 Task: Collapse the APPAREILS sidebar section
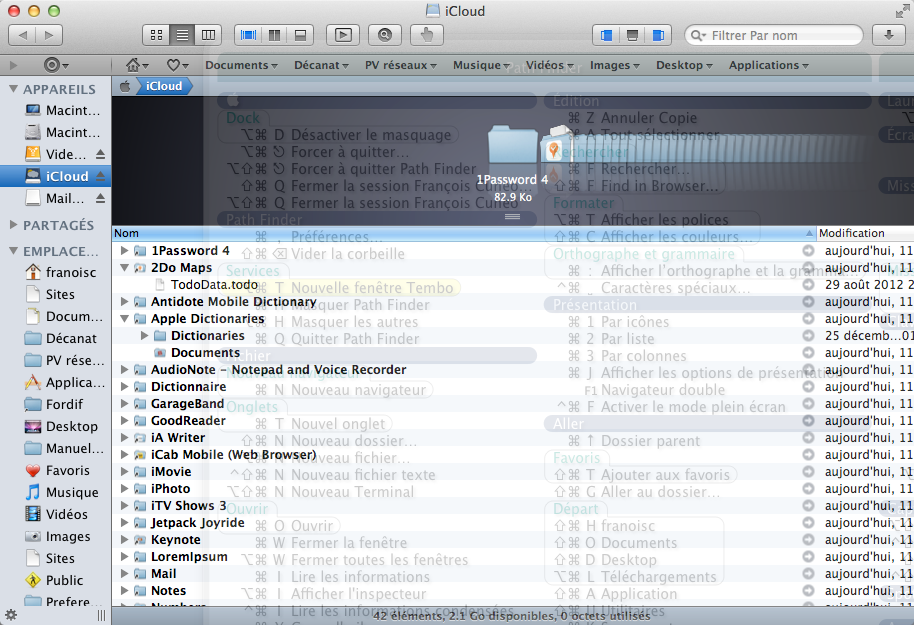(x=13, y=89)
